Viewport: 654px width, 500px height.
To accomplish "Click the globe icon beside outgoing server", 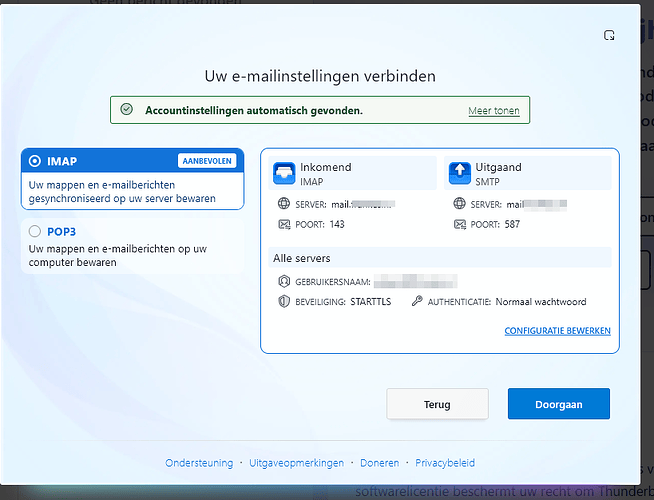I will 459,204.
